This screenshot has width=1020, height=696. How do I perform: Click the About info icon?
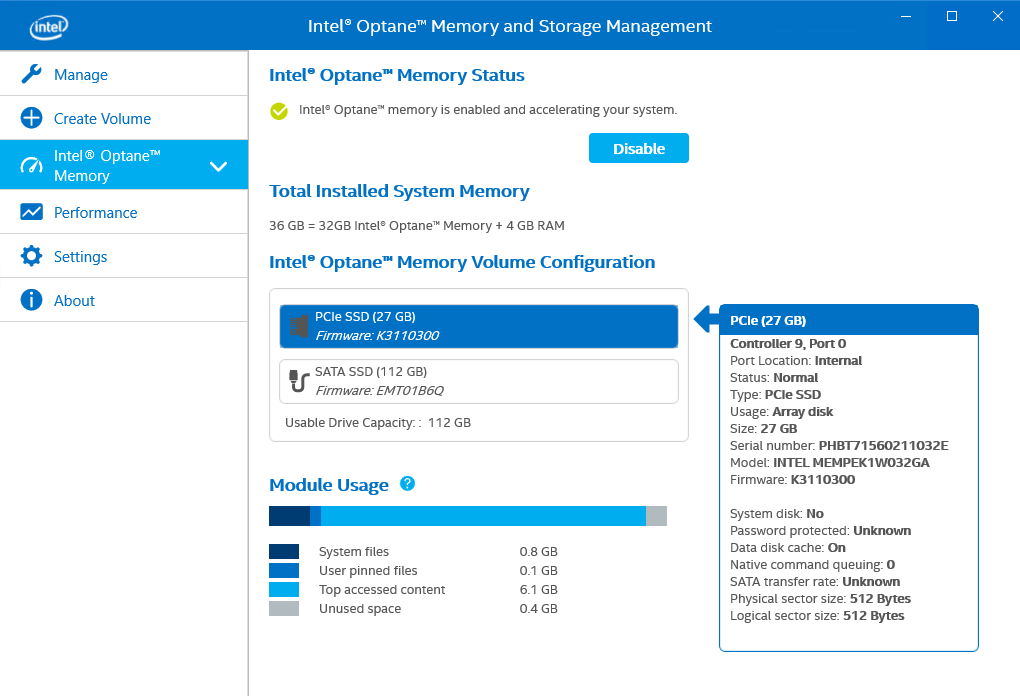point(31,300)
